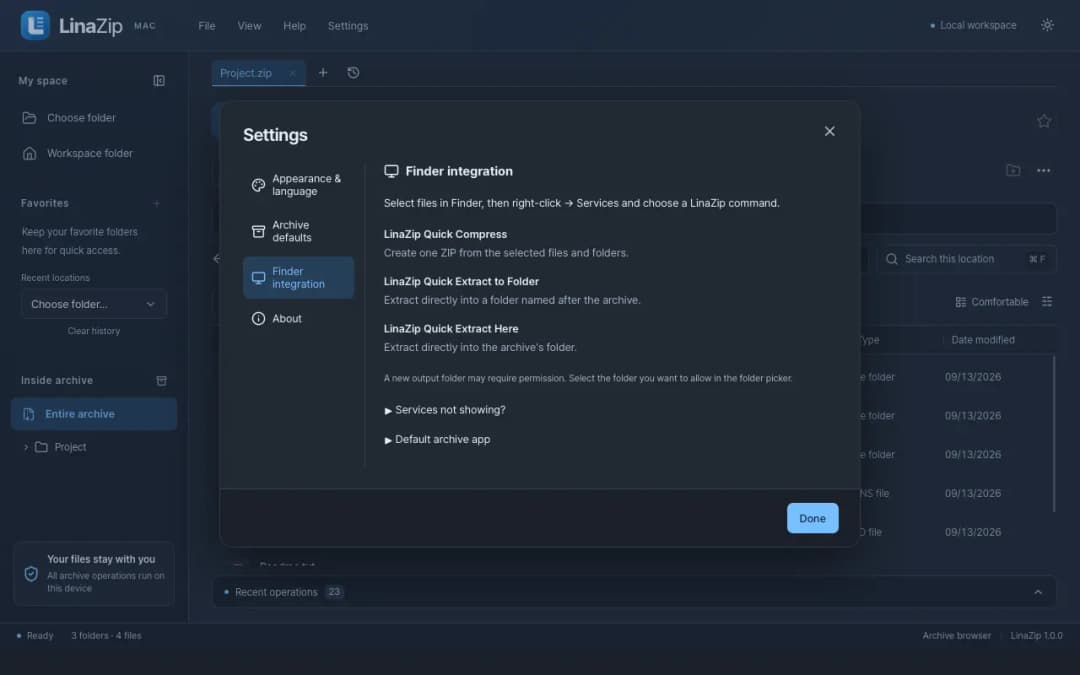Screen dimensions: 1080x675
Task: Close the Settings dialog with X
Action: click(829, 131)
